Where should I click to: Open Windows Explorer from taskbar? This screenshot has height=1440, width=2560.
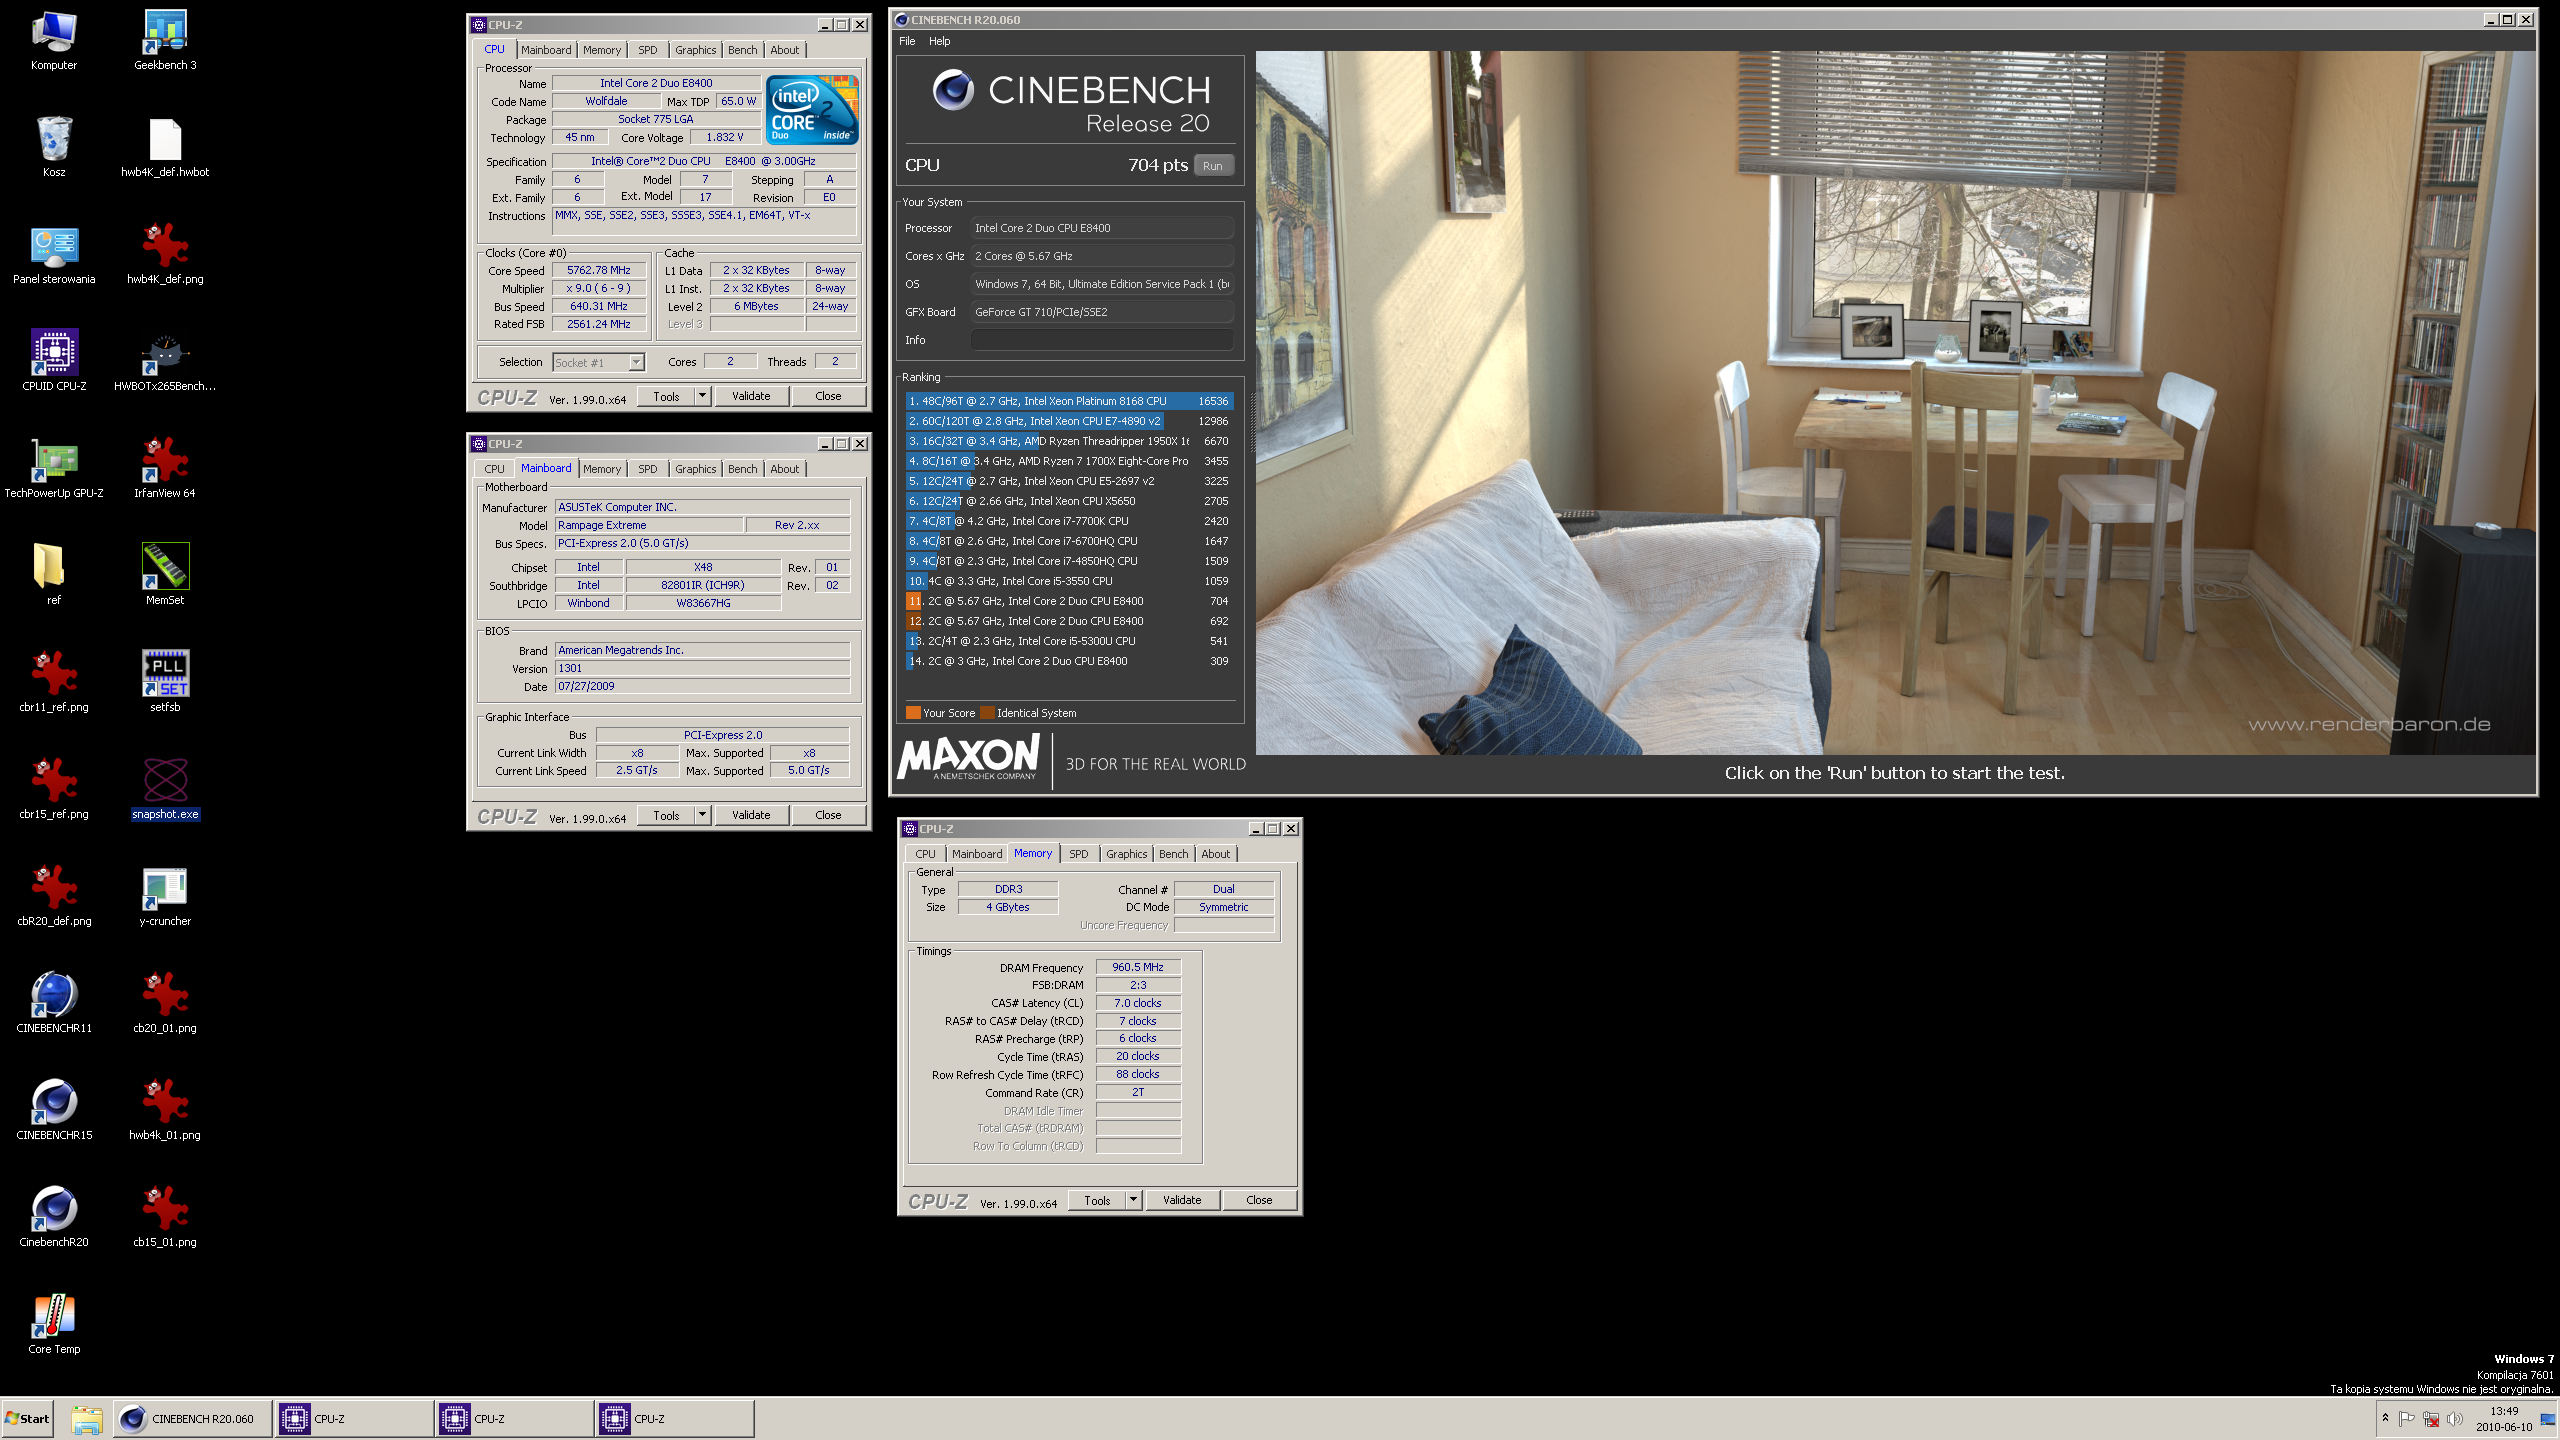(87, 1419)
